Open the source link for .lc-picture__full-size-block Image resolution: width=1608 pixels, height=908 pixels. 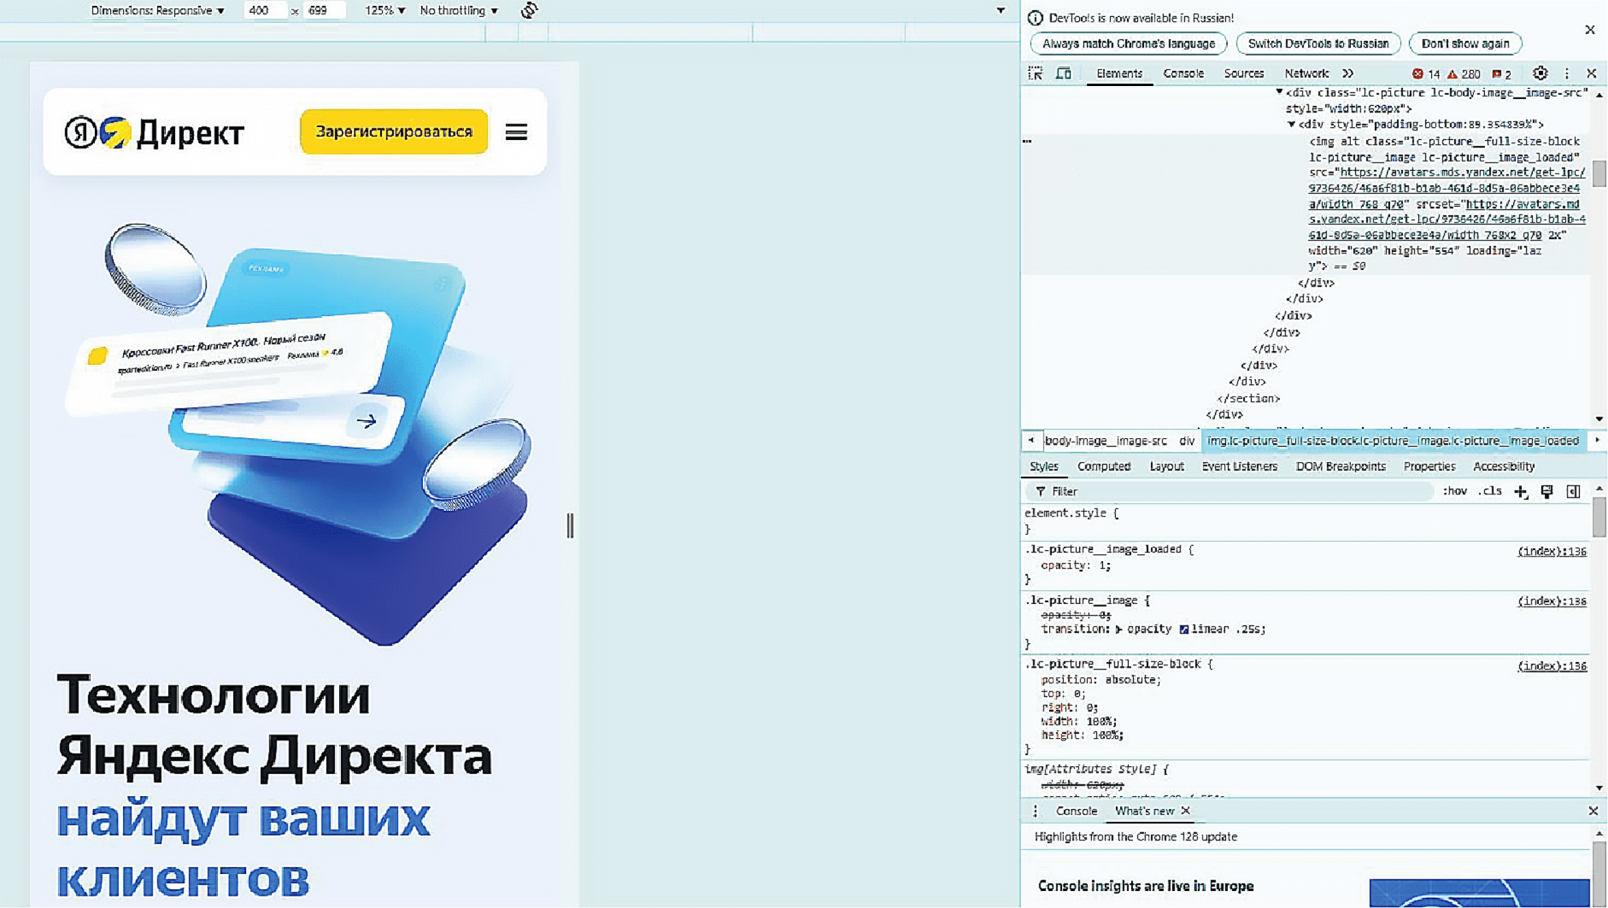tap(1551, 666)
